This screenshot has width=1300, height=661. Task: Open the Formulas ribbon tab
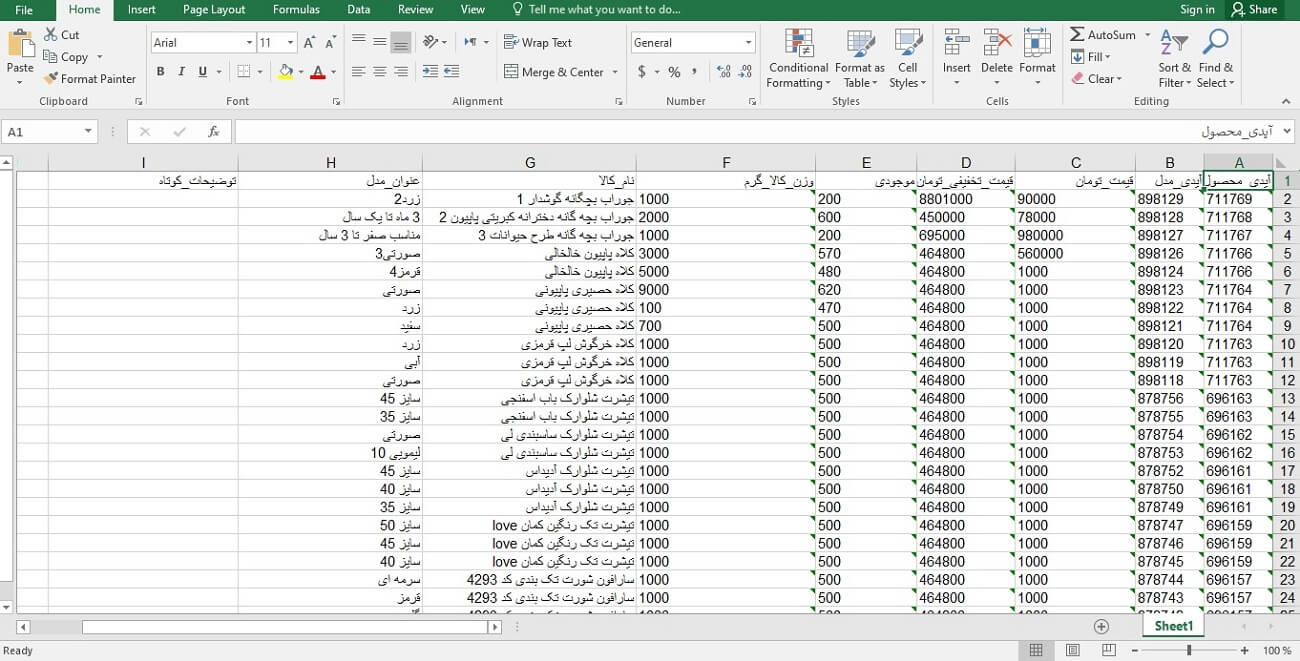pyautogui.click(x=296, y=10)
